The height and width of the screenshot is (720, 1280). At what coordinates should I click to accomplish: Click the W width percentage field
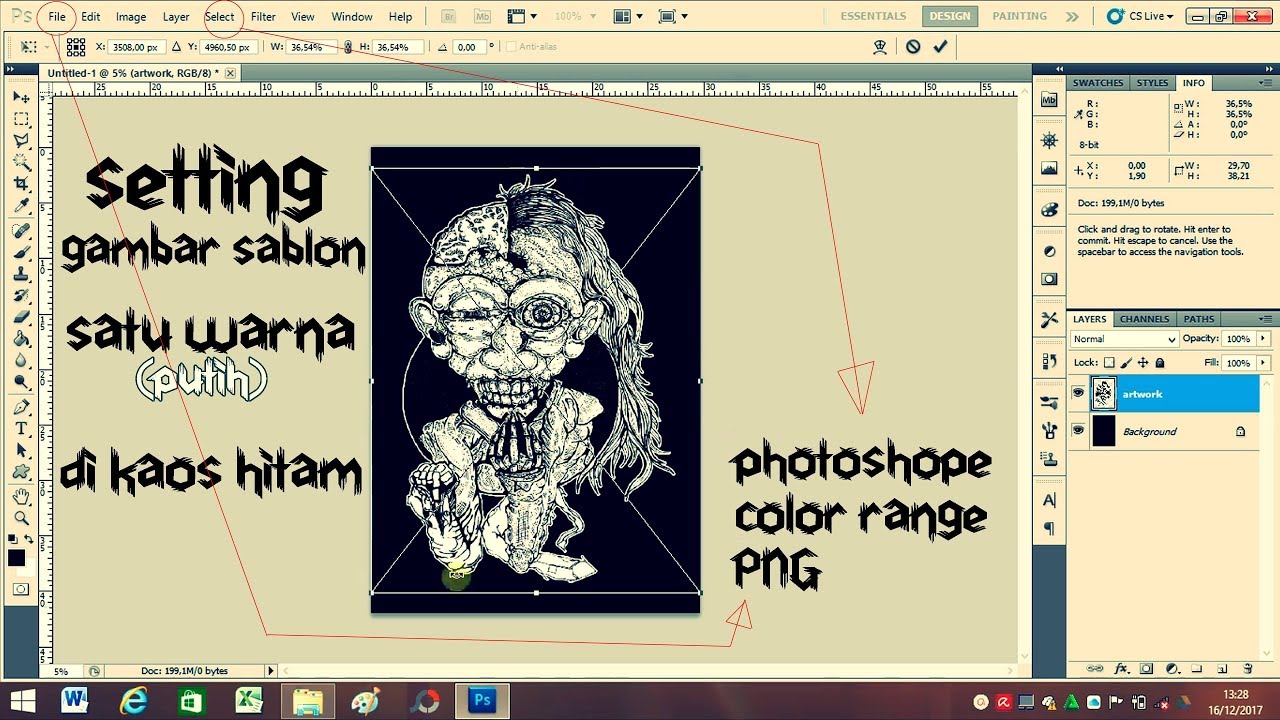pos(309,47)
